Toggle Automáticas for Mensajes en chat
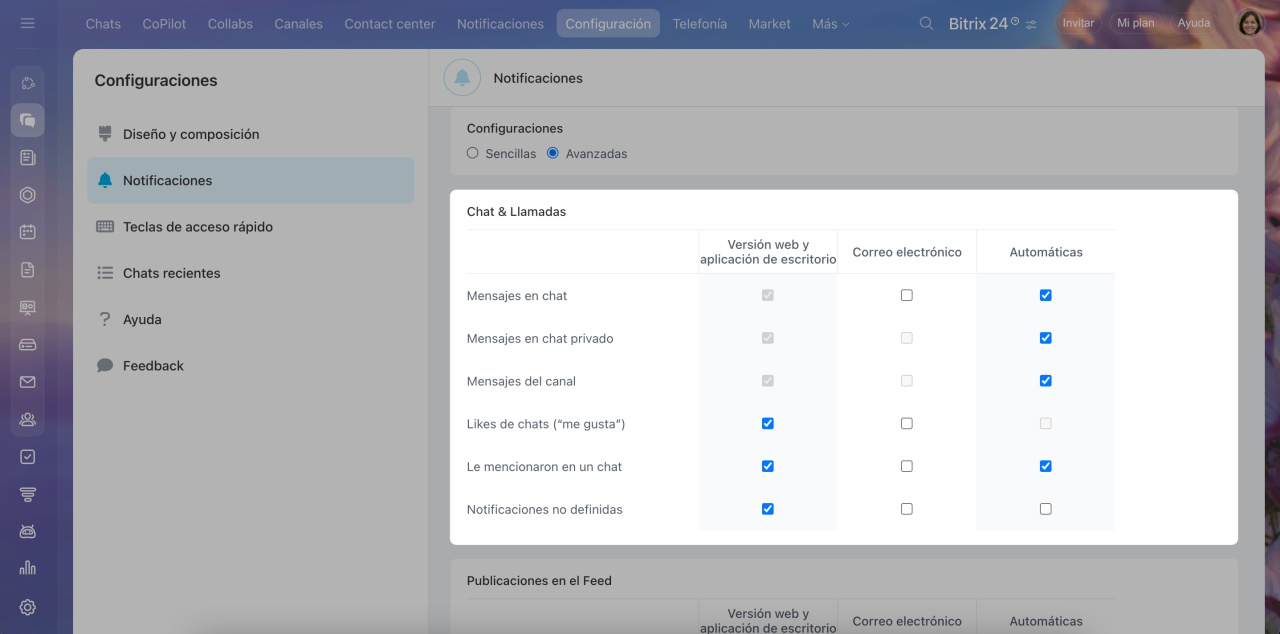The height and width of the screenshot is (634, 1280). (1045, 295)
